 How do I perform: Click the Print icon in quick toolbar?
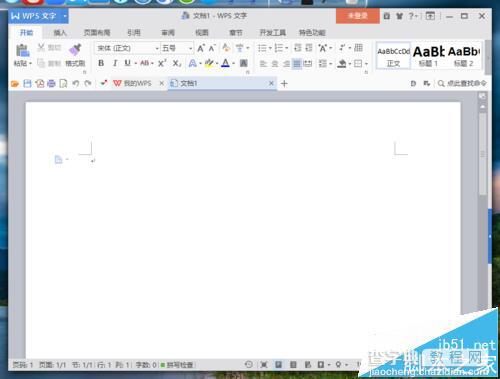click(x=51, y=84)
